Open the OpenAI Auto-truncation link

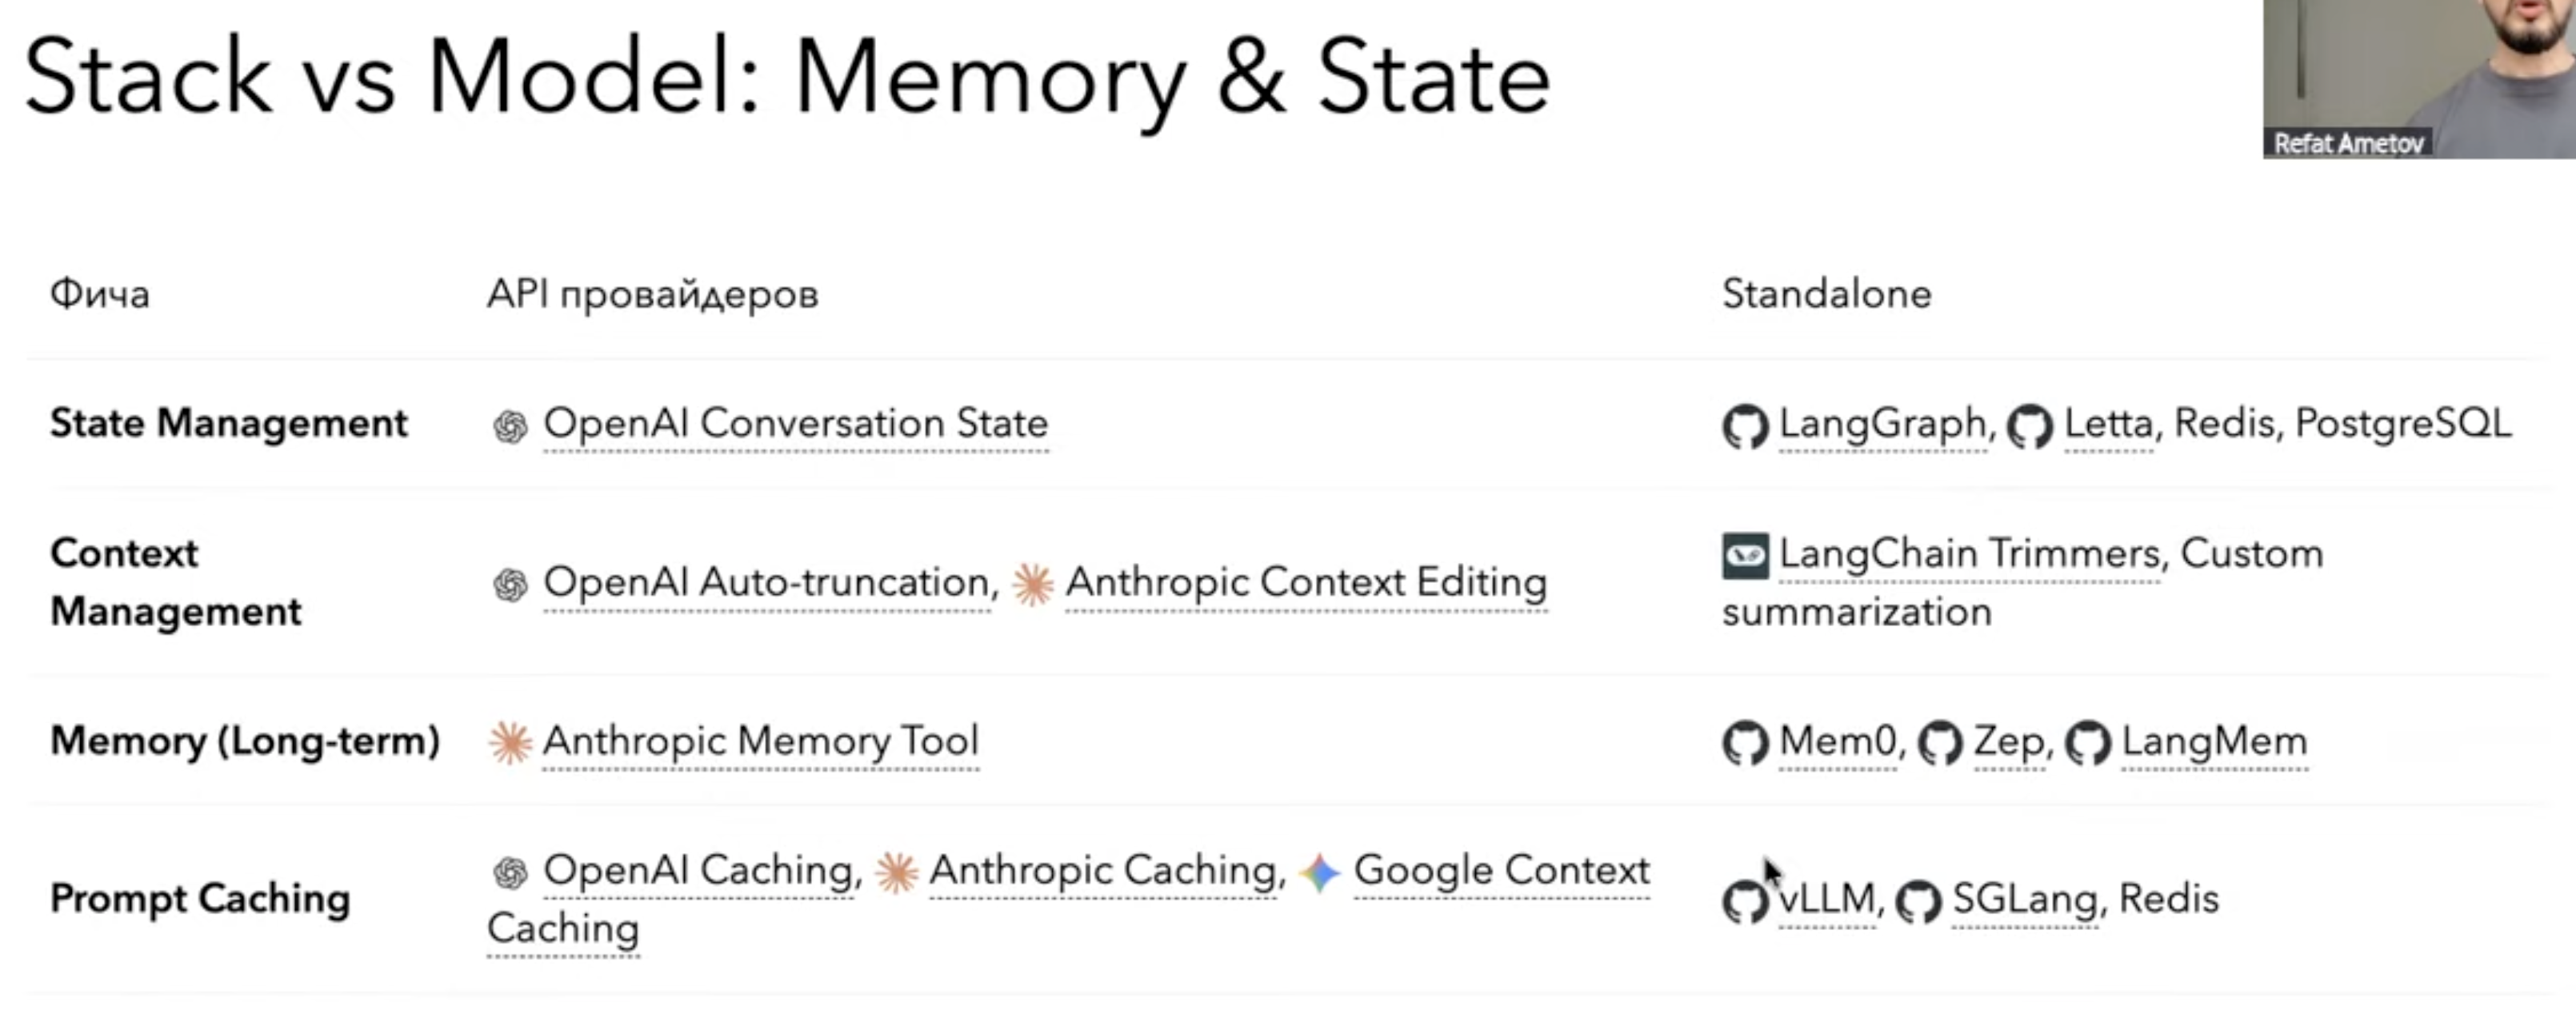pos(766,582)
